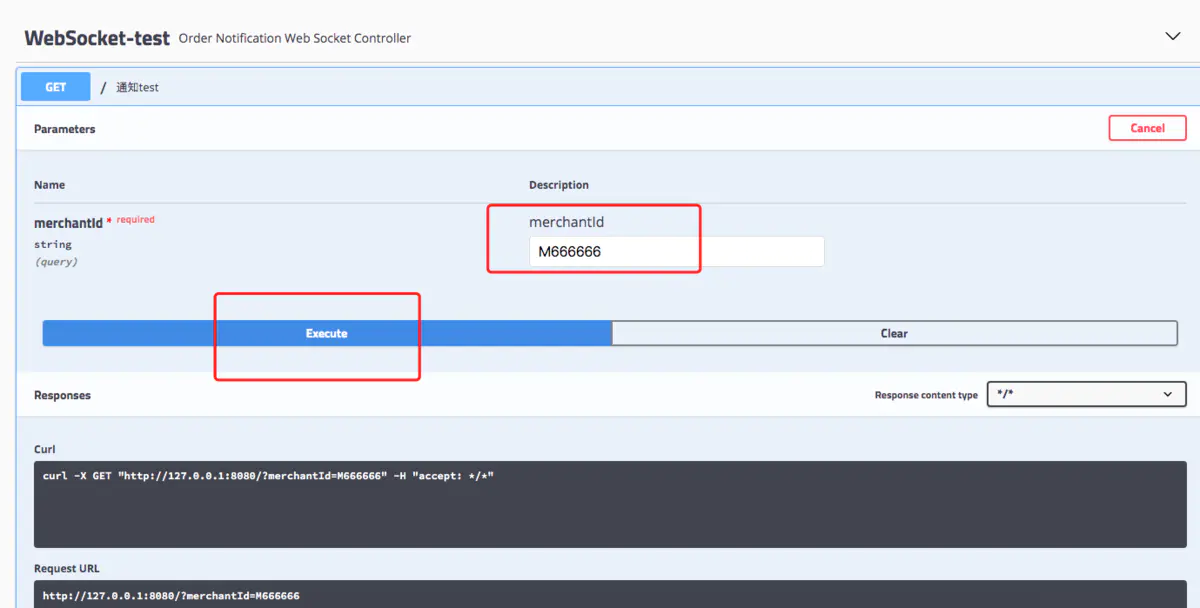Execute the GET request

(x=327, y=333)
